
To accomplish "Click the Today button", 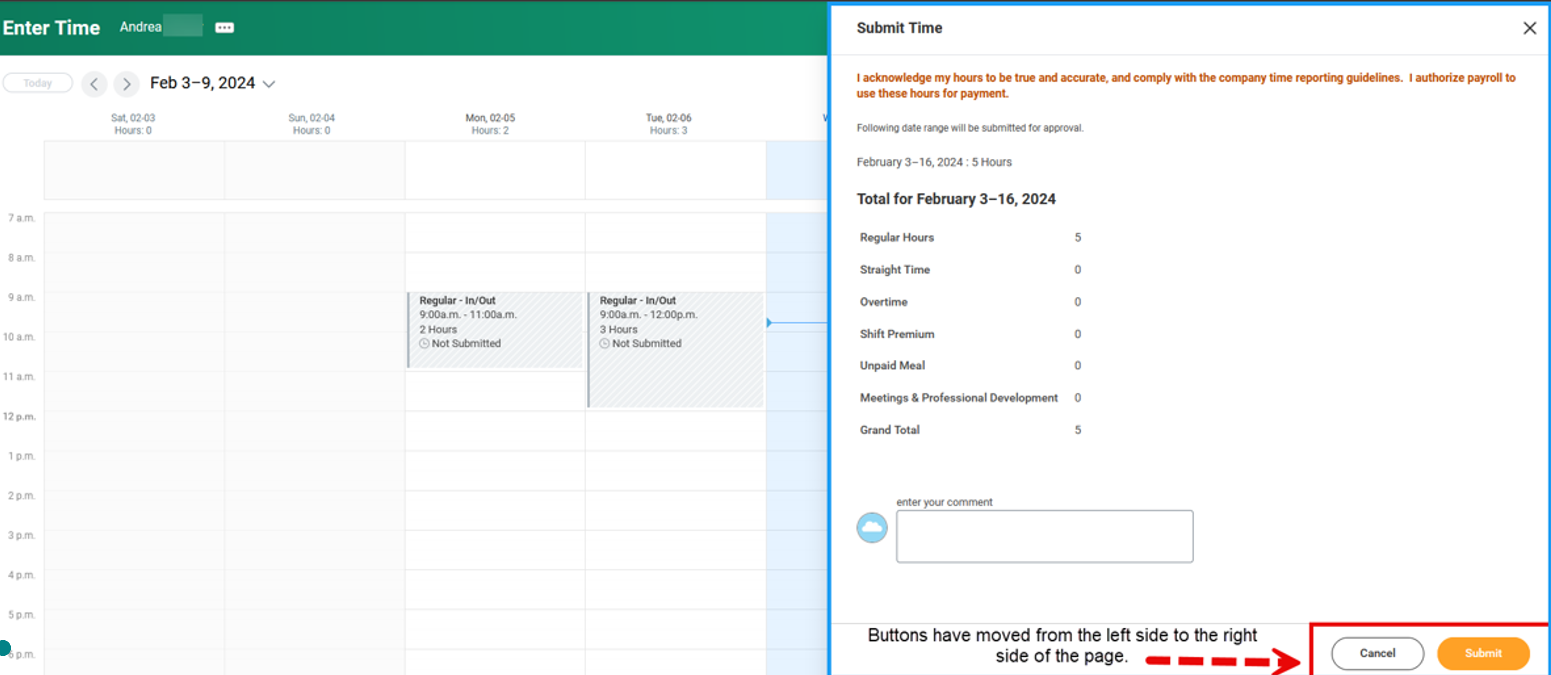I will point(37,82).
